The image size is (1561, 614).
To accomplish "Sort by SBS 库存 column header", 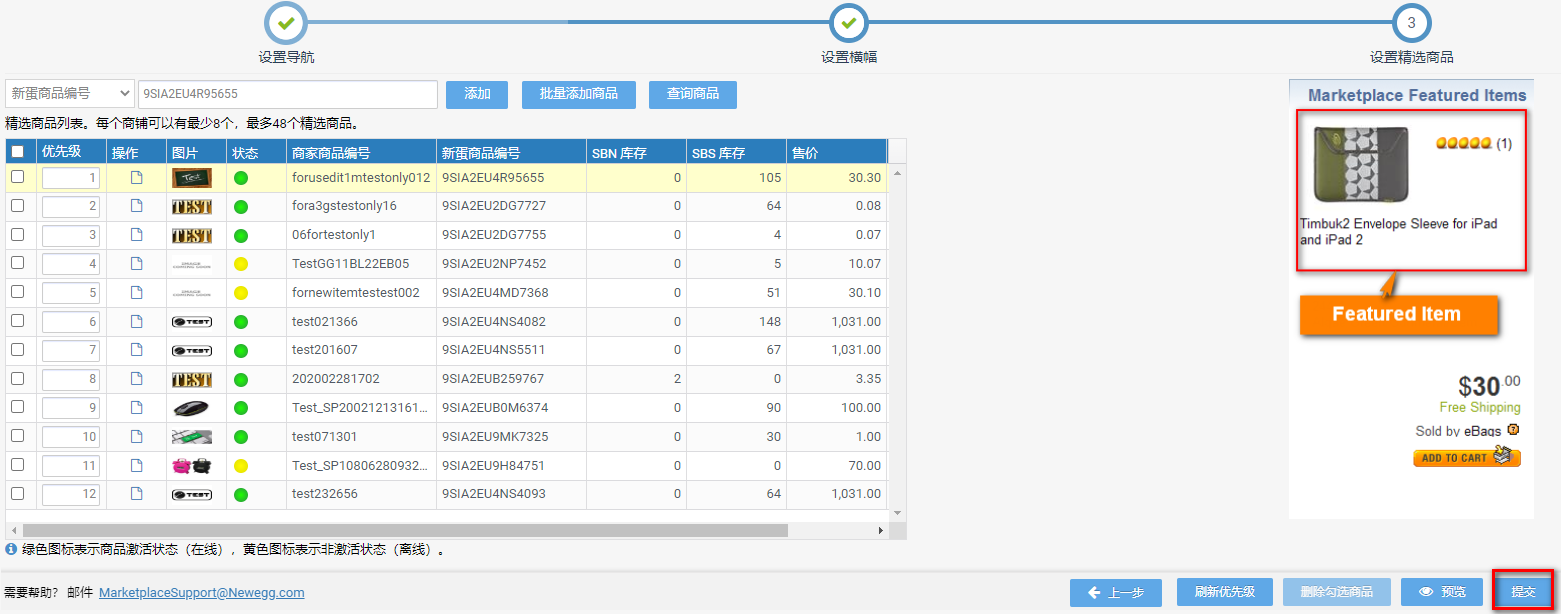I will tap(736, 152).
